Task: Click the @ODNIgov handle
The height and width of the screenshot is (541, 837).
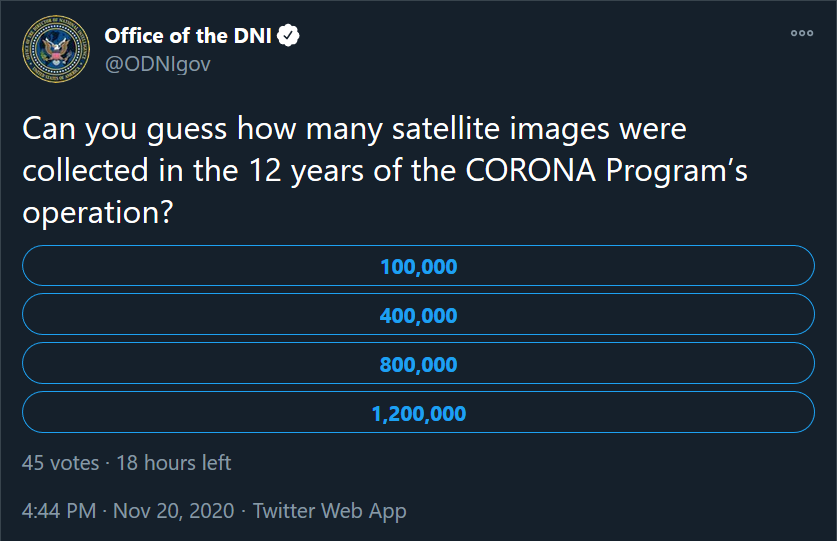Action: point(158,64)
